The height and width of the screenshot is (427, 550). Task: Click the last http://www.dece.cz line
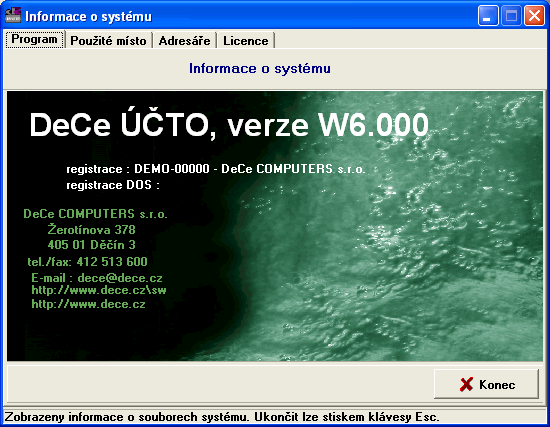point(88,304)
